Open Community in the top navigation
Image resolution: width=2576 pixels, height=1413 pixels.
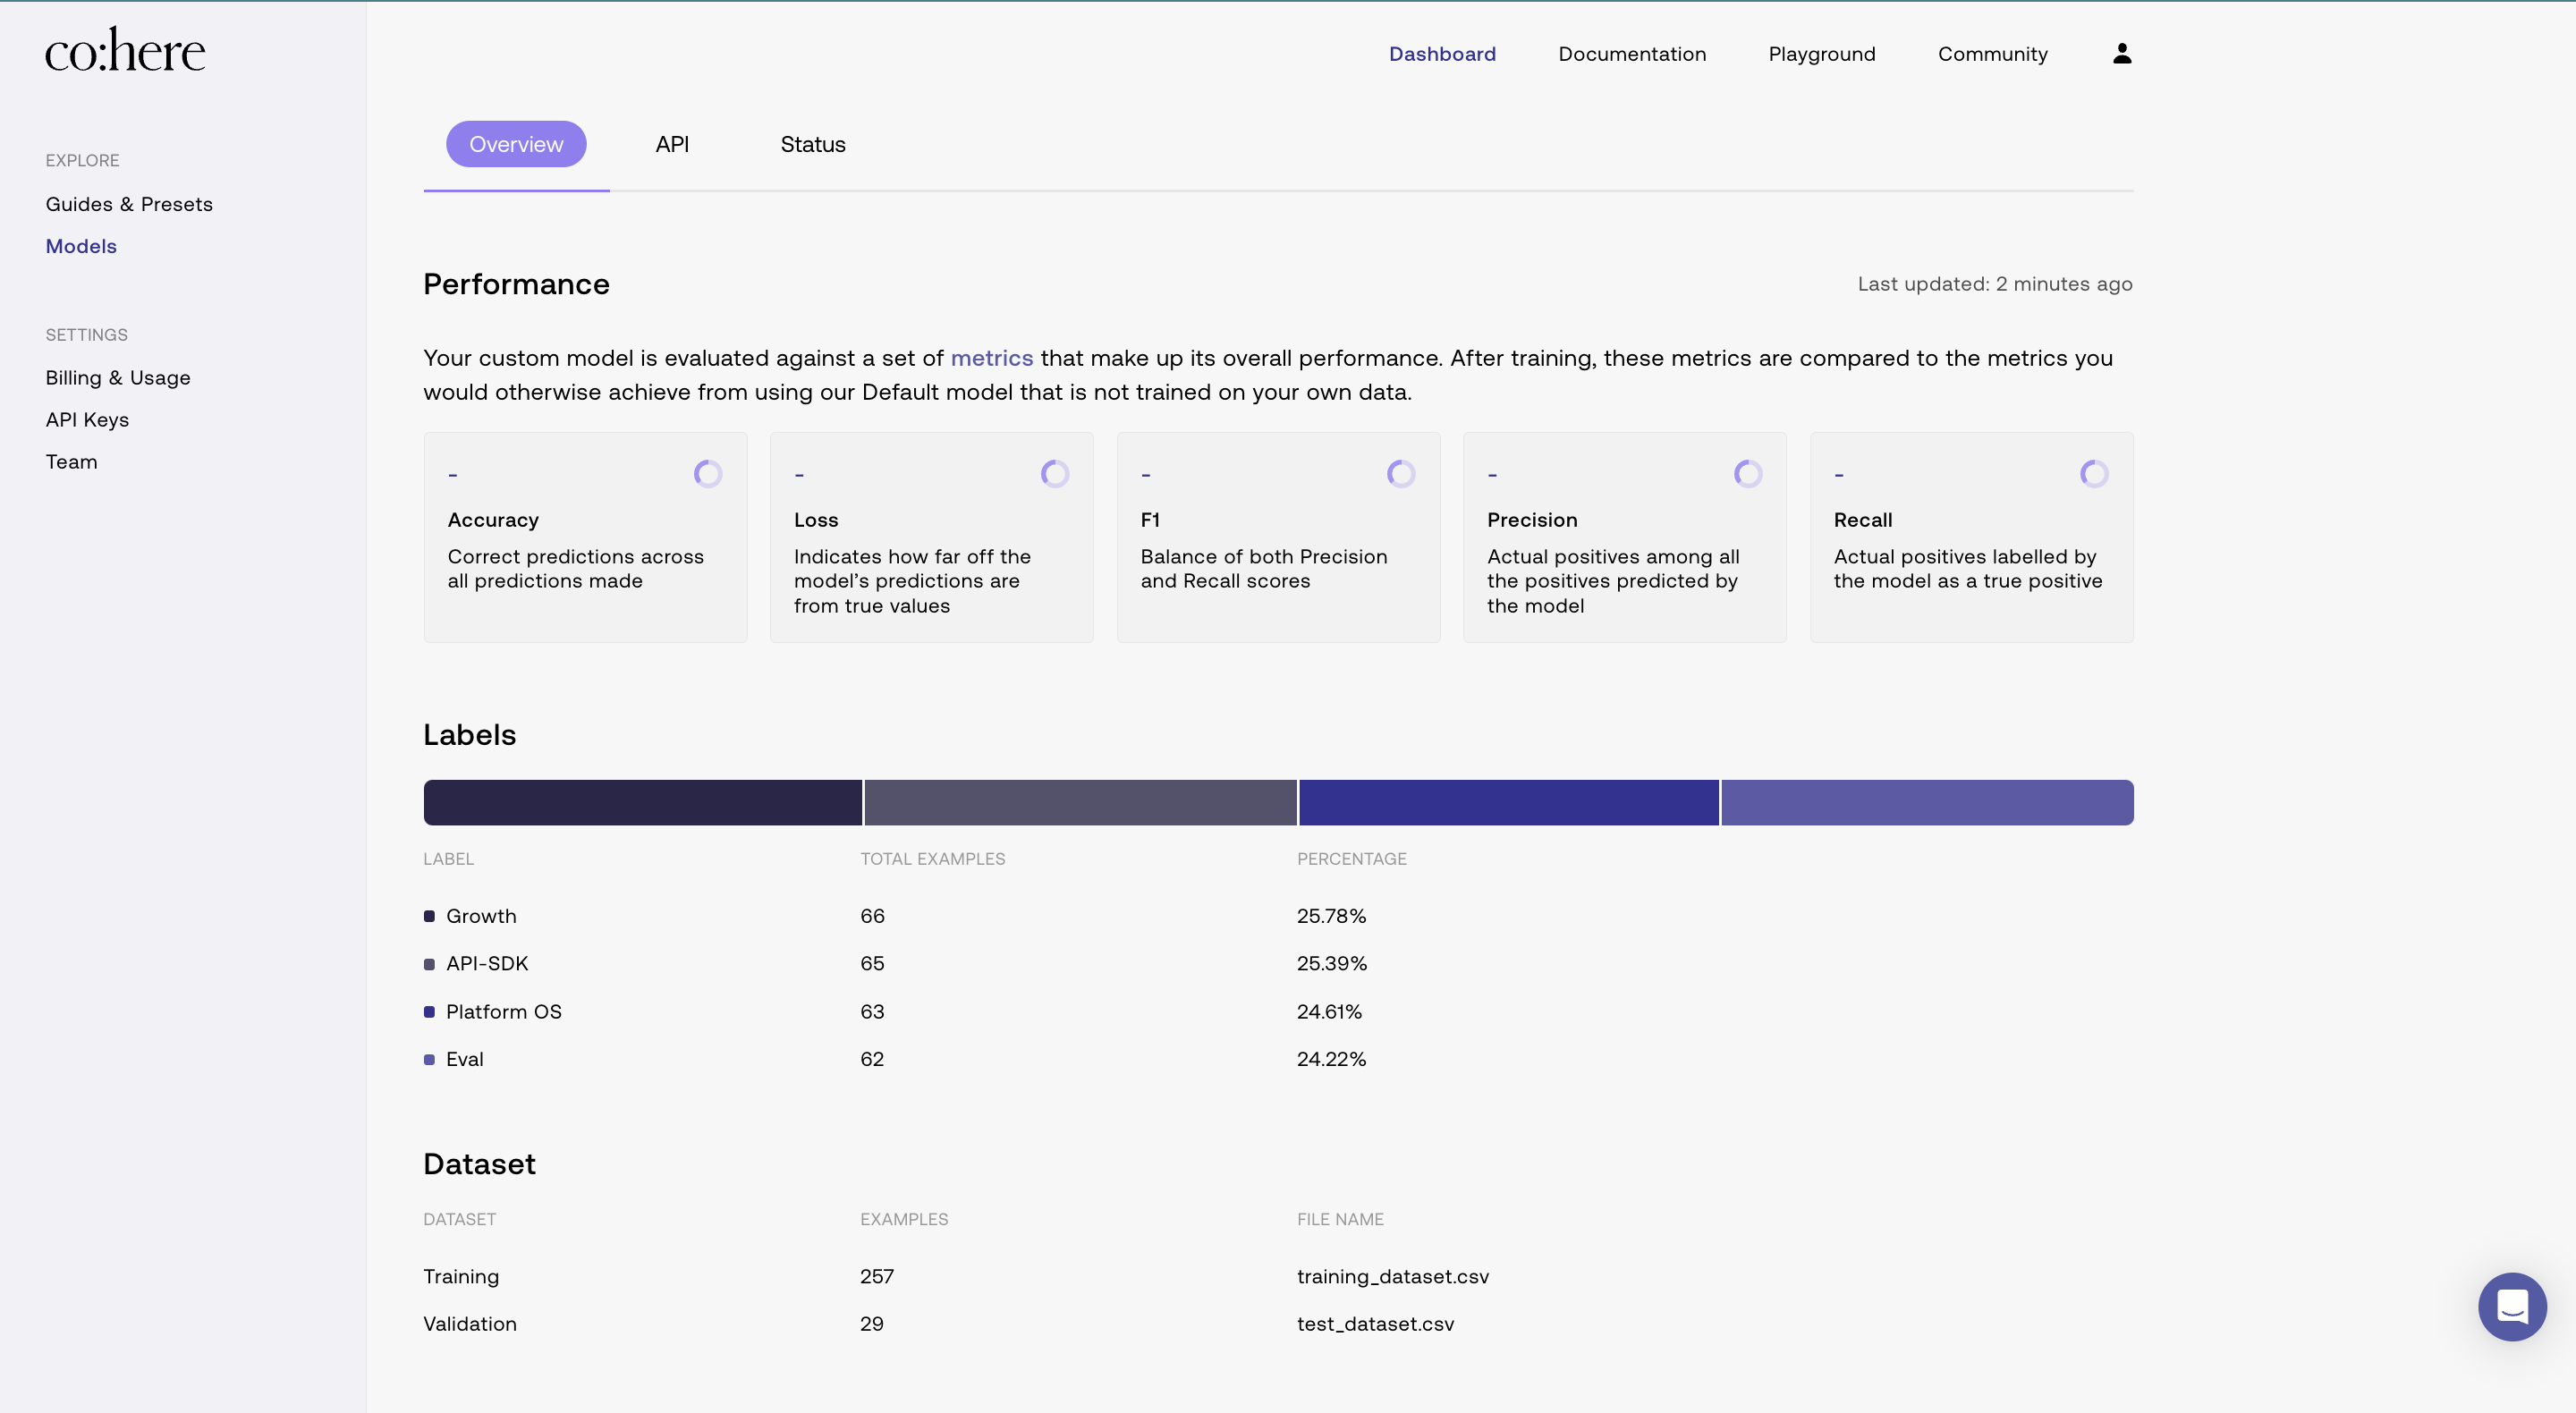point(1992,54)
